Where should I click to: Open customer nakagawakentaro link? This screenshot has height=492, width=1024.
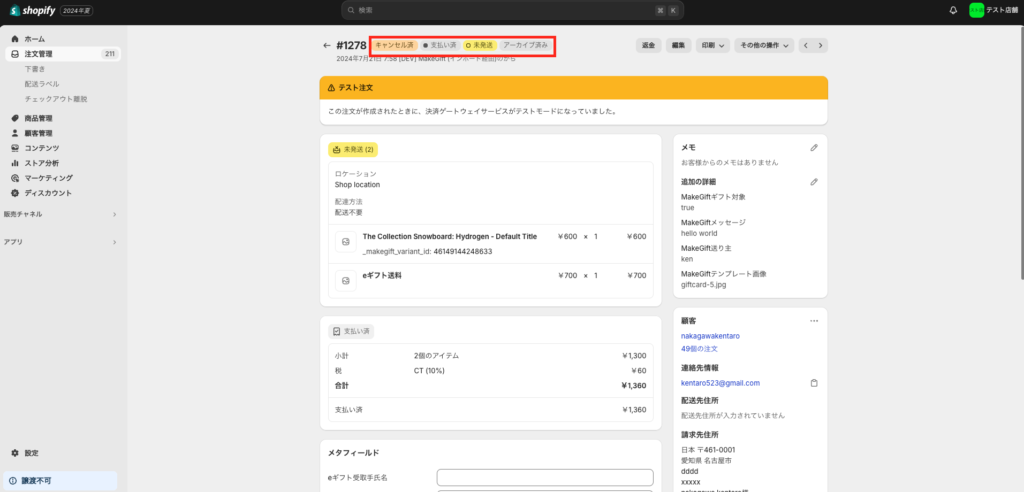(711, 336)
